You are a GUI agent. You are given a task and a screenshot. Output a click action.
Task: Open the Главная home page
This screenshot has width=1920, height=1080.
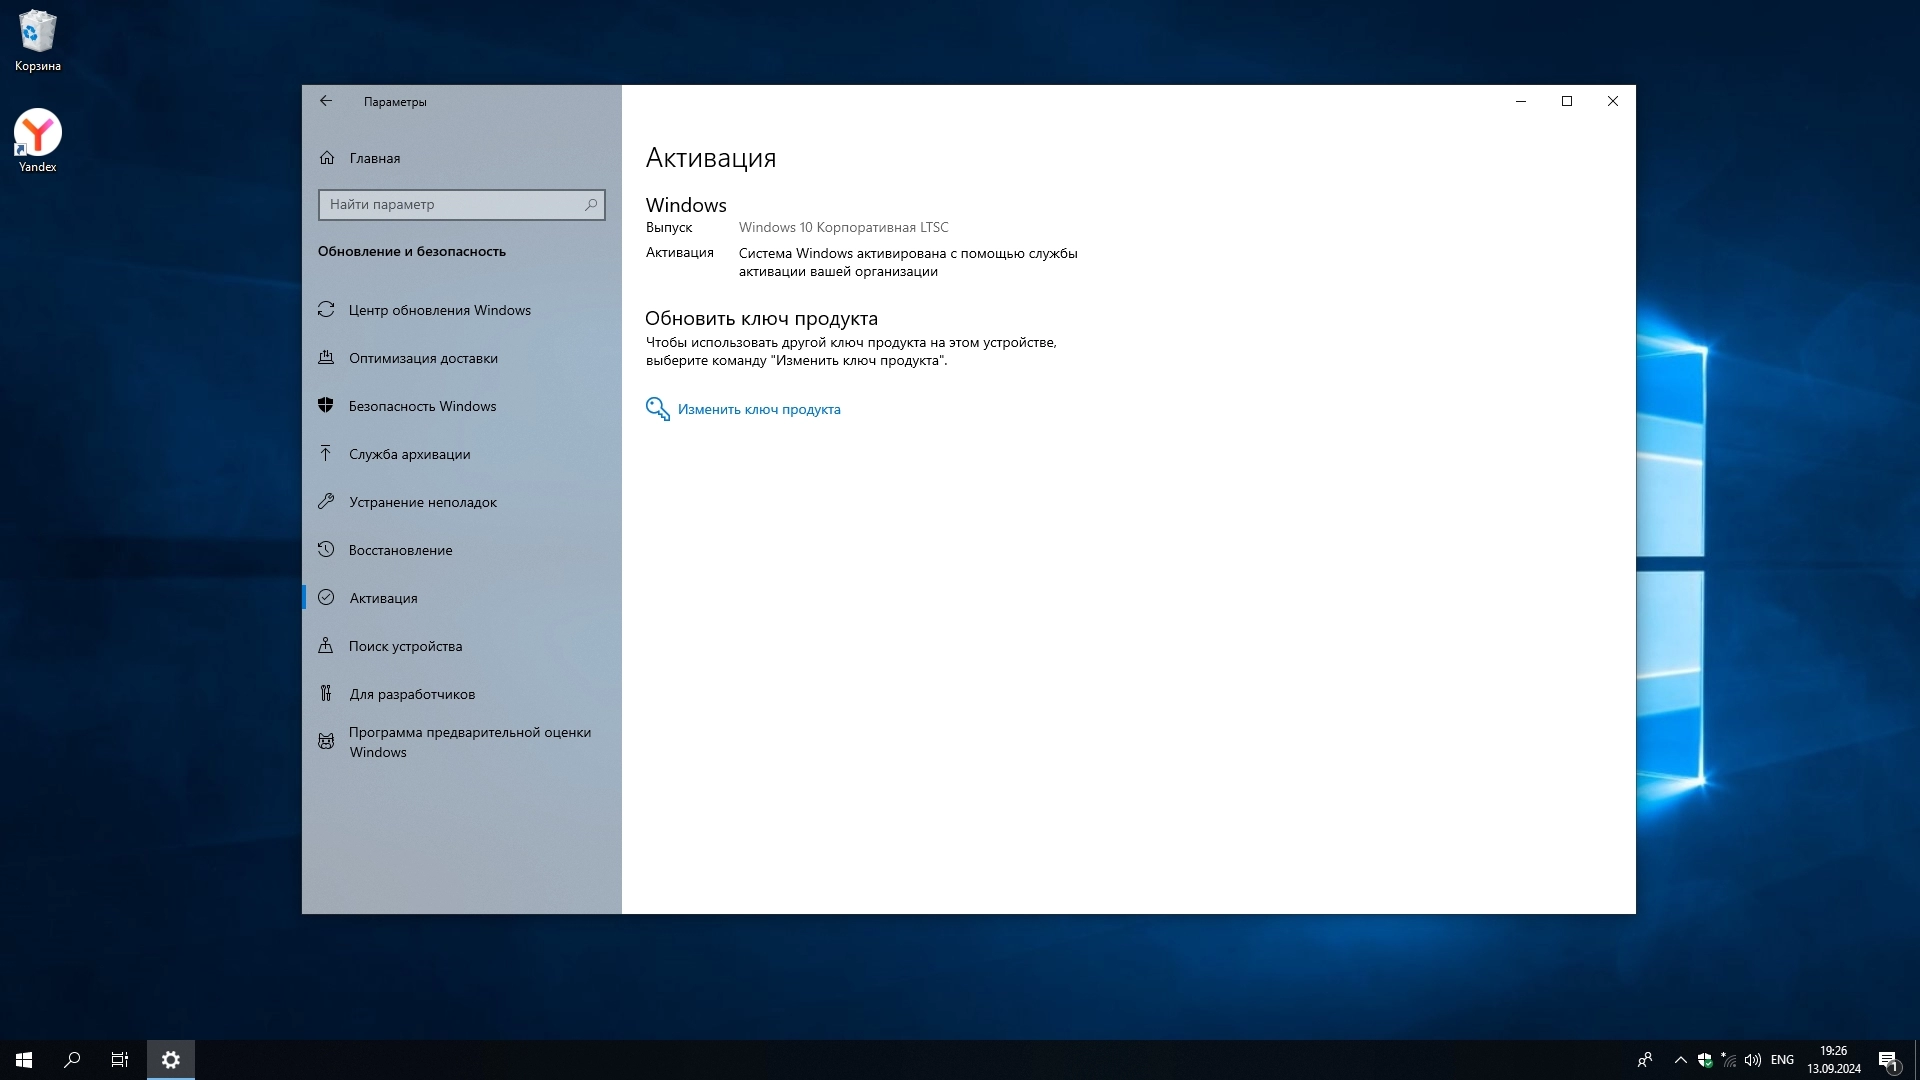coord(374,158)
